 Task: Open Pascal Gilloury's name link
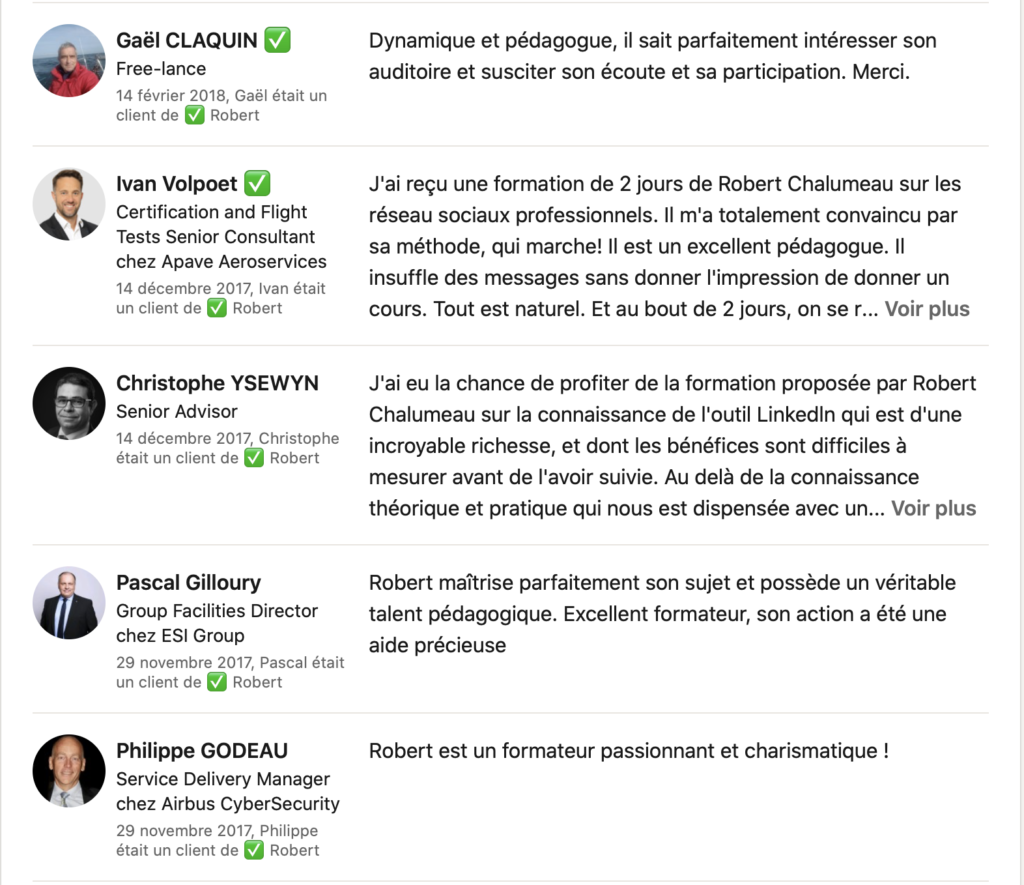188,583
